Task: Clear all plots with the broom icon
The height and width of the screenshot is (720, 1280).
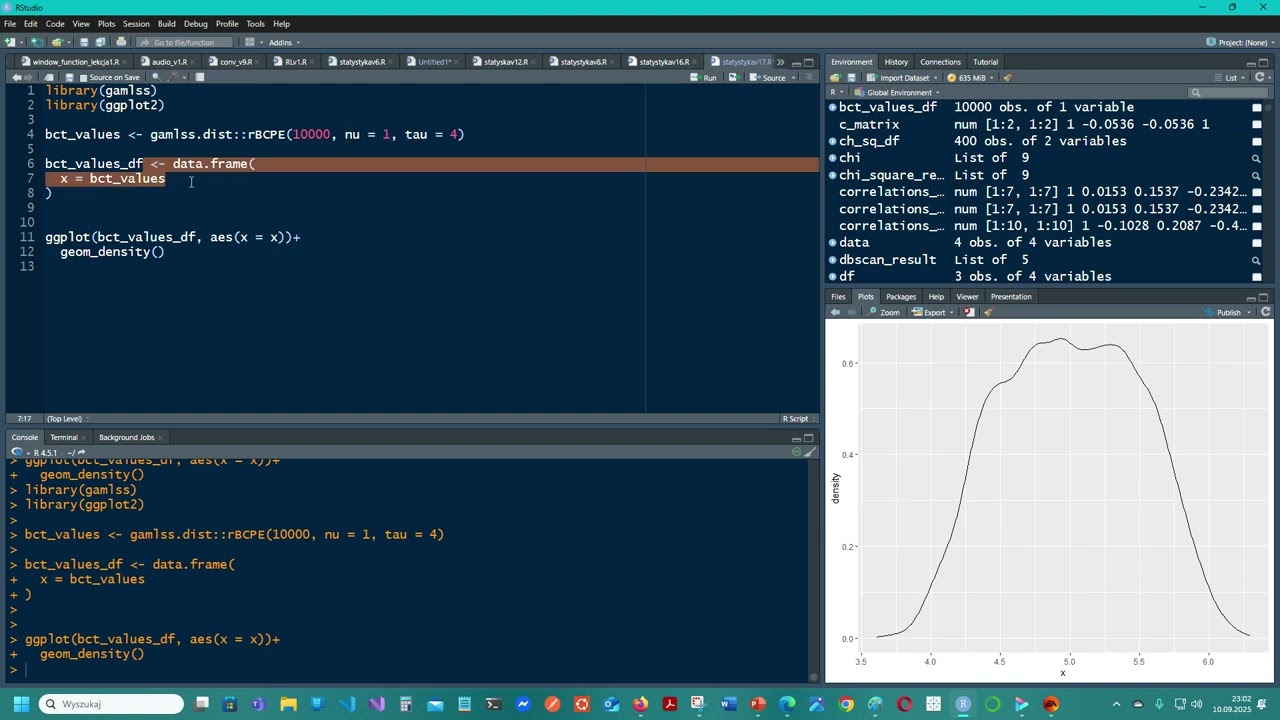Action: [x=988, y=312]
